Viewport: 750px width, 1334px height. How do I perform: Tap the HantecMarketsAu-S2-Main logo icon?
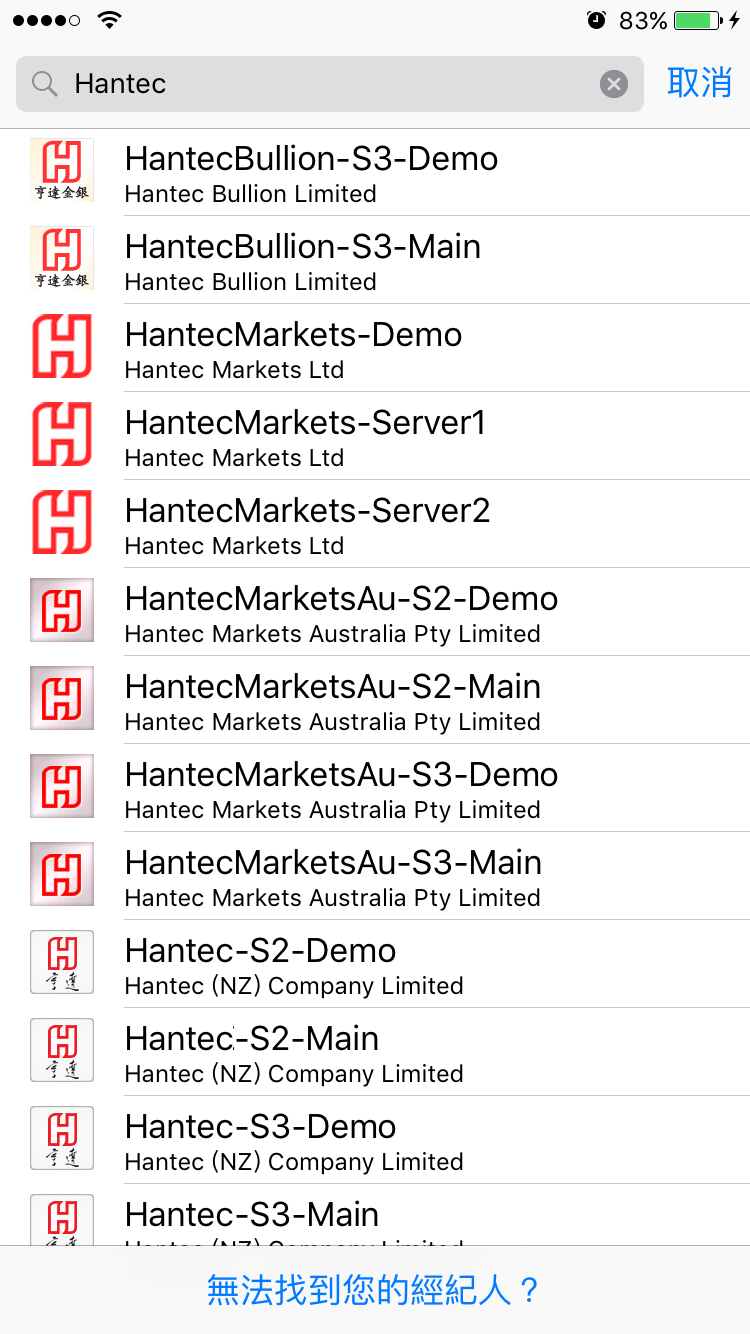pyautogui.click(x=62, y=699)
